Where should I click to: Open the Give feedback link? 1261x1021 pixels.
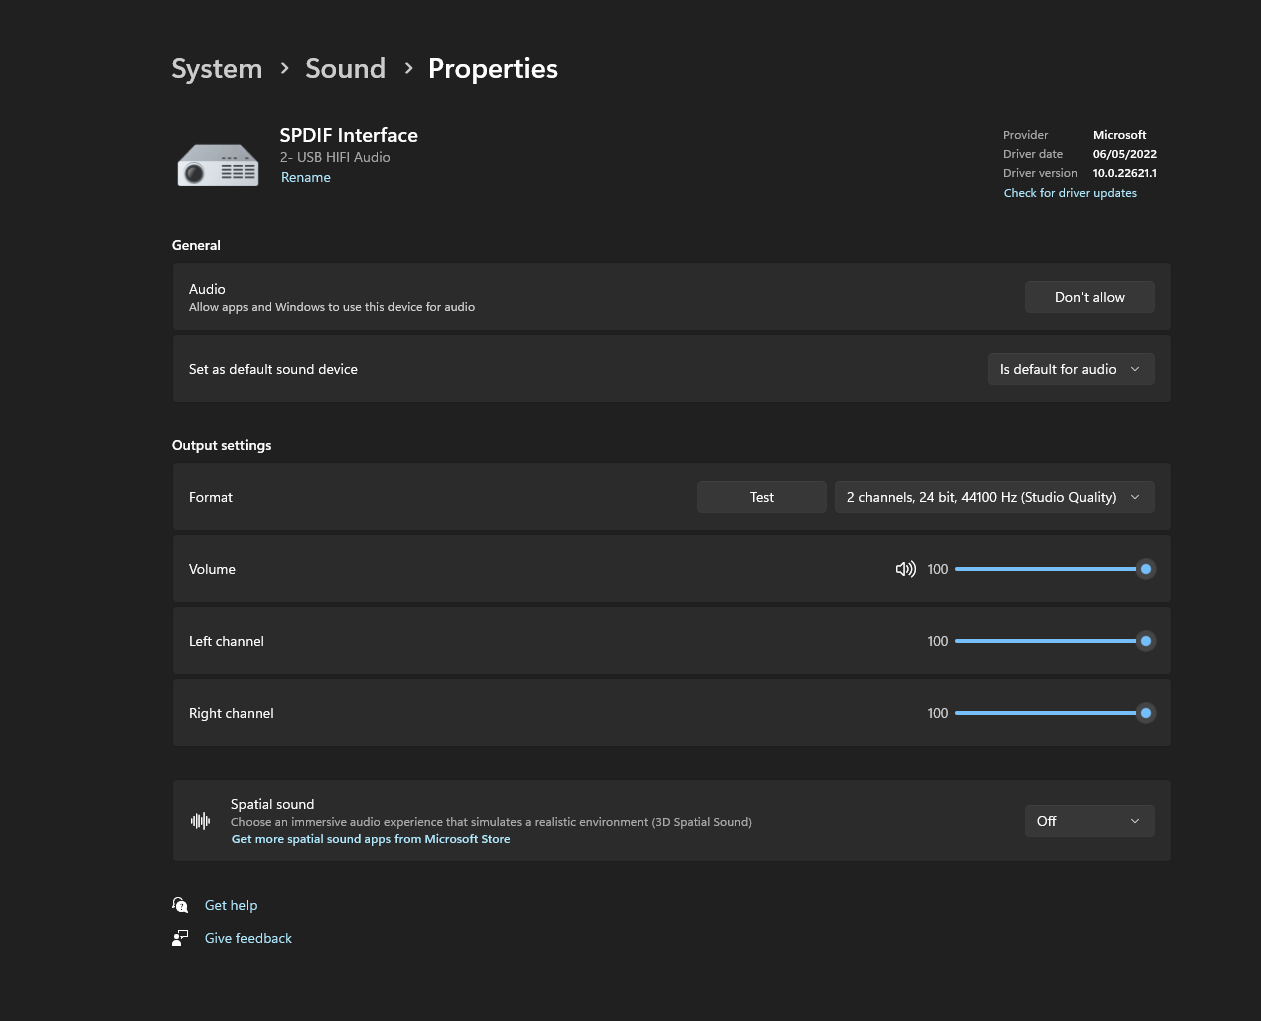click(x=248, y=938)
